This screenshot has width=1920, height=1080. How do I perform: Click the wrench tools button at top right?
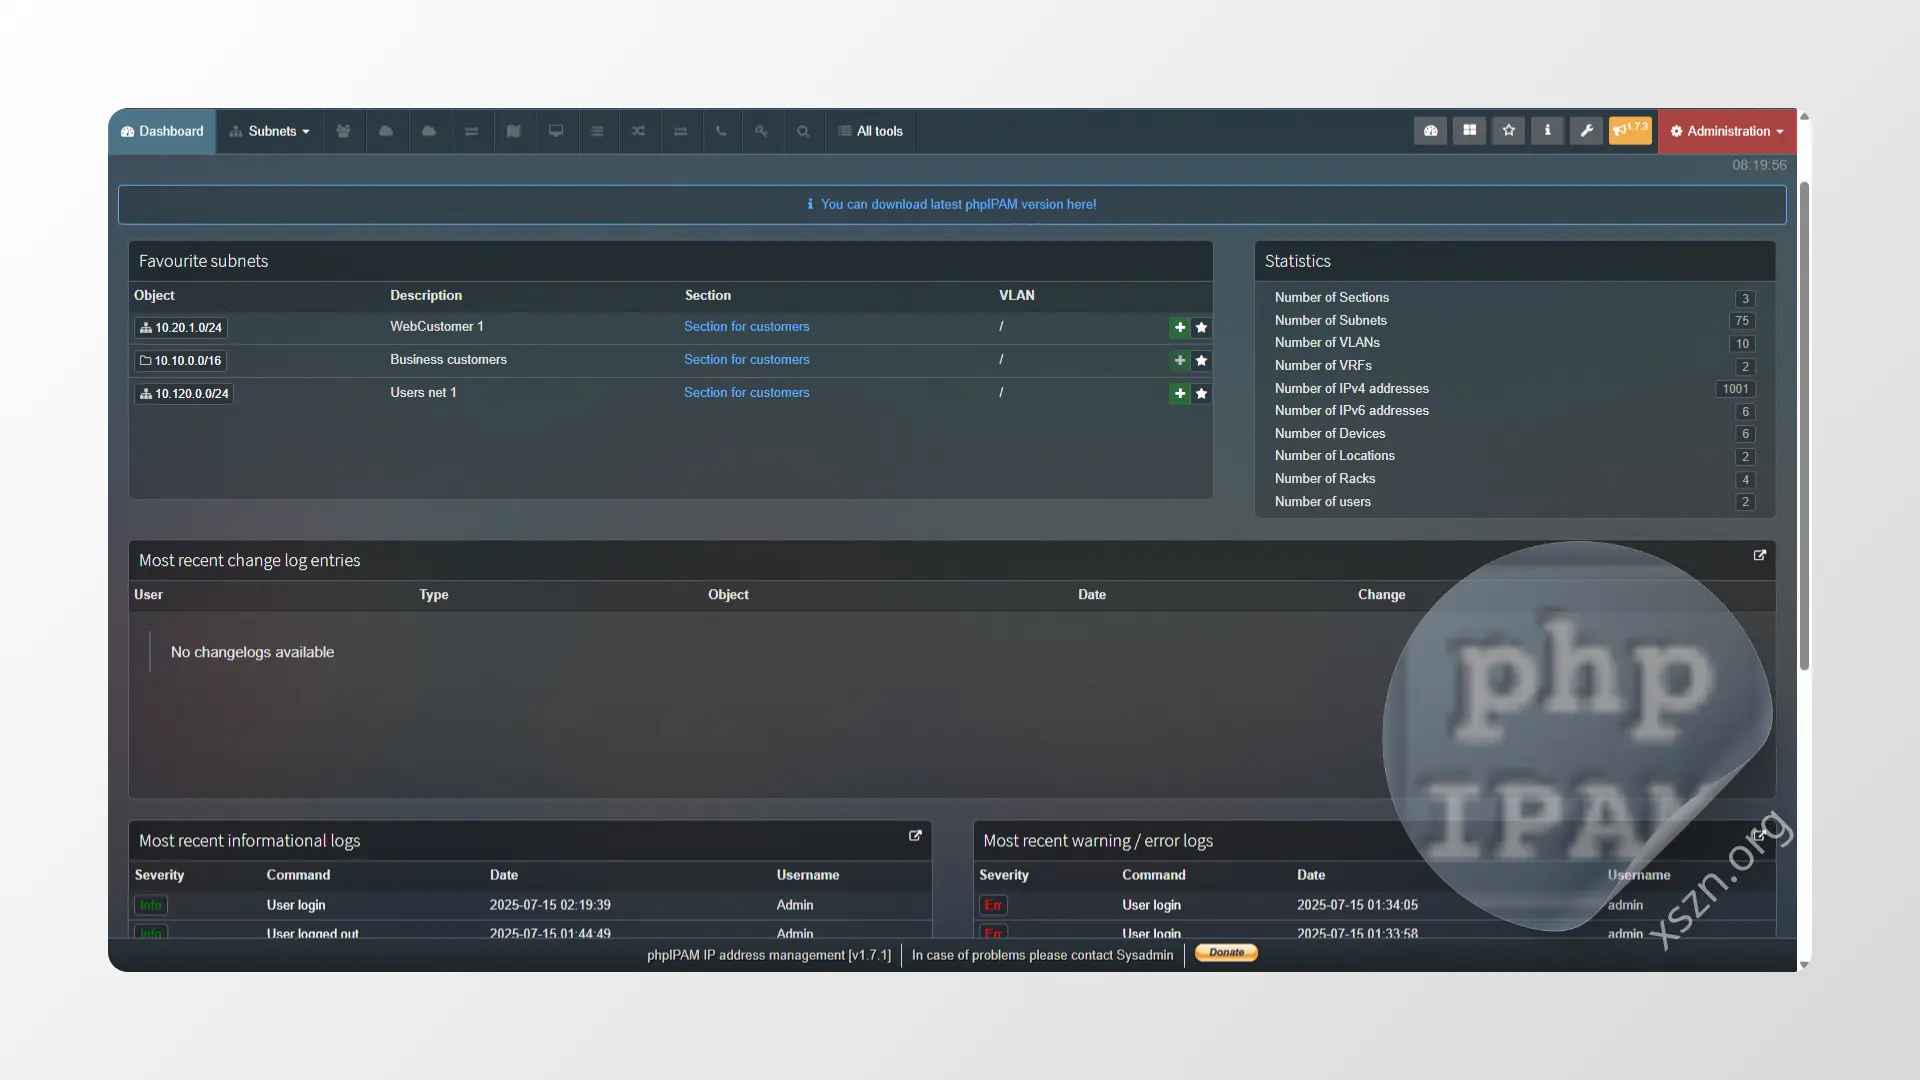[1586, 131]
